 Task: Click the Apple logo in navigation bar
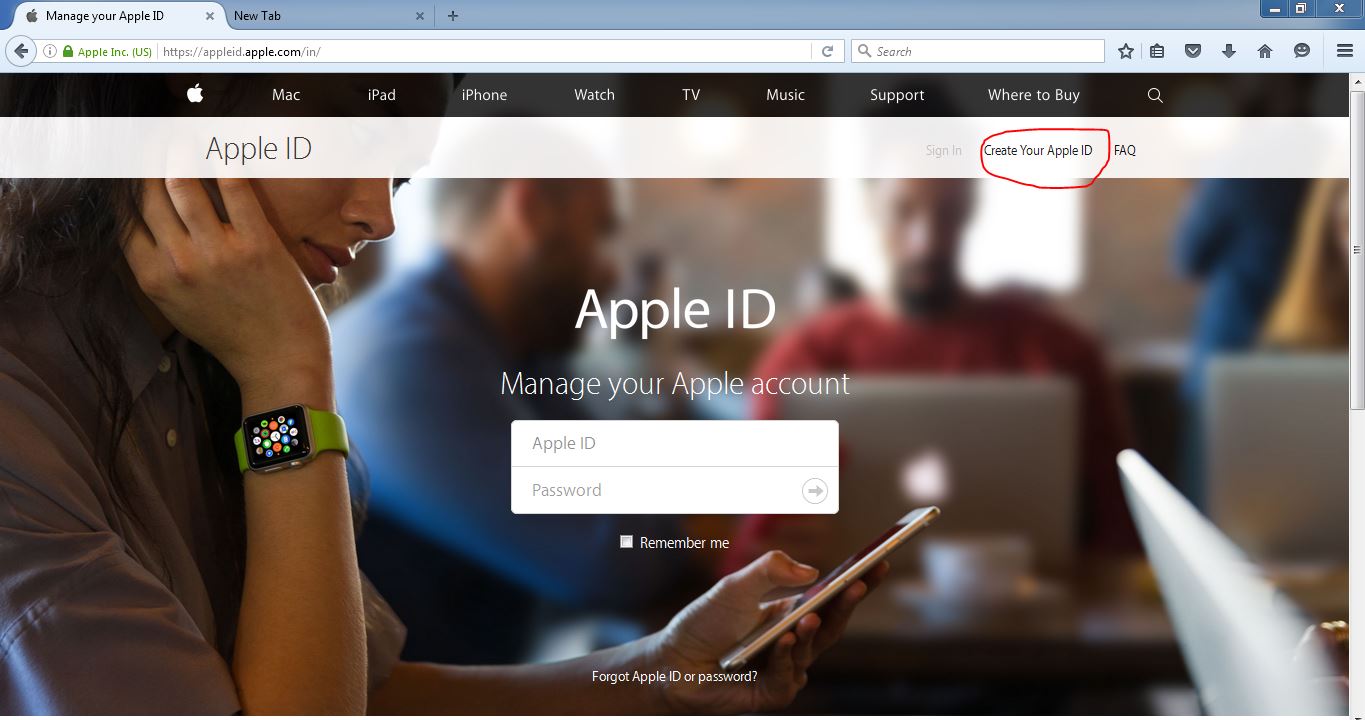click(195, 94)
